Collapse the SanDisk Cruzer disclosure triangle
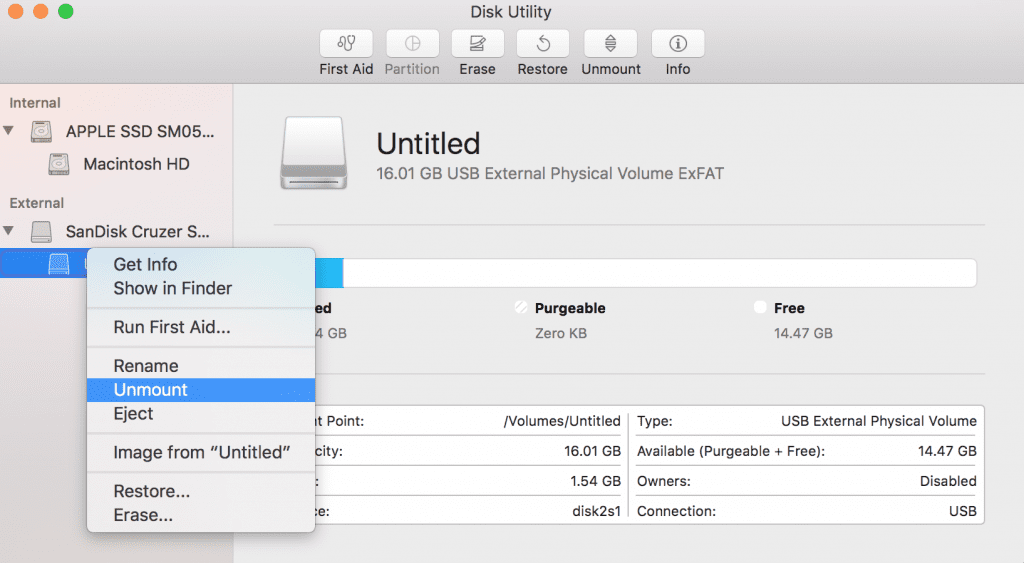Viewport: 1024px width, 563px height. pyautogui.click(x=10, y=231)
